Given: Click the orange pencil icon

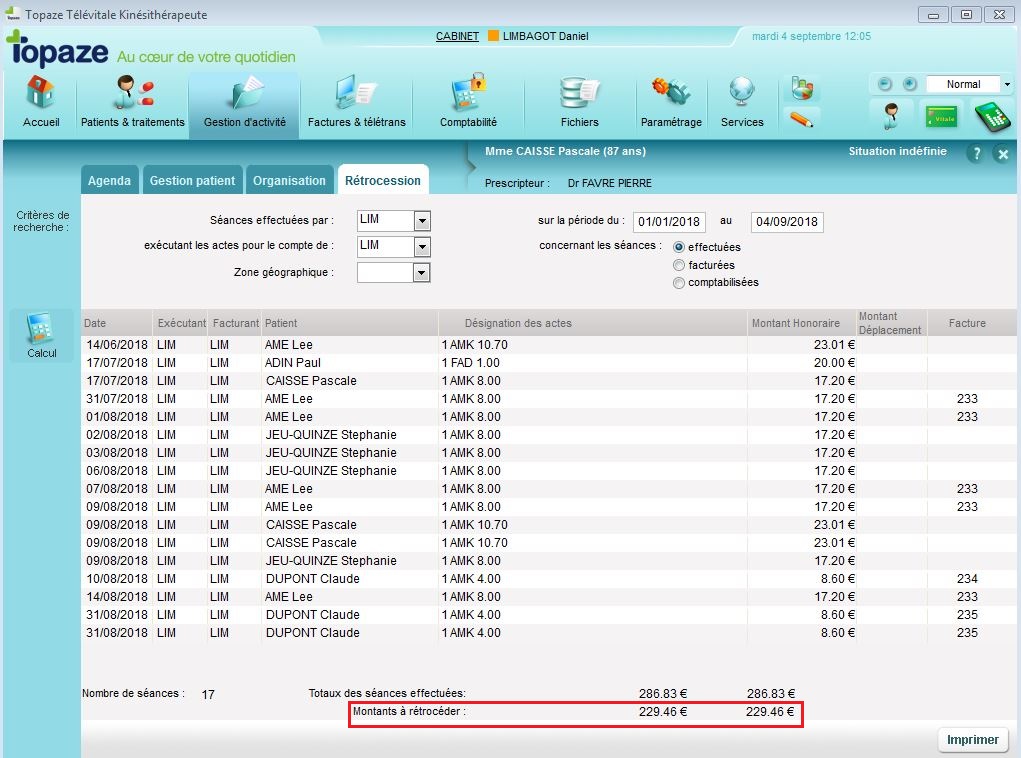Looking at the screenshot, I should pyautogui.click(x=802, y=119).
